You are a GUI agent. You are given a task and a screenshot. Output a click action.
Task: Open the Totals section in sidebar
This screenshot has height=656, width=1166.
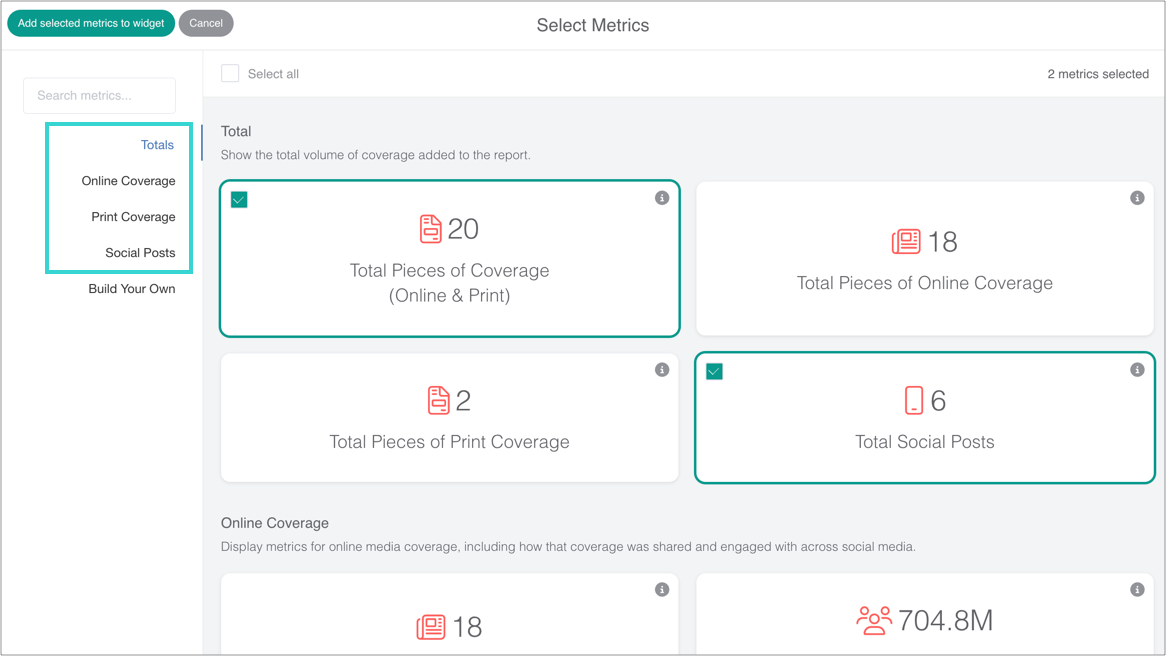[157, 145]
